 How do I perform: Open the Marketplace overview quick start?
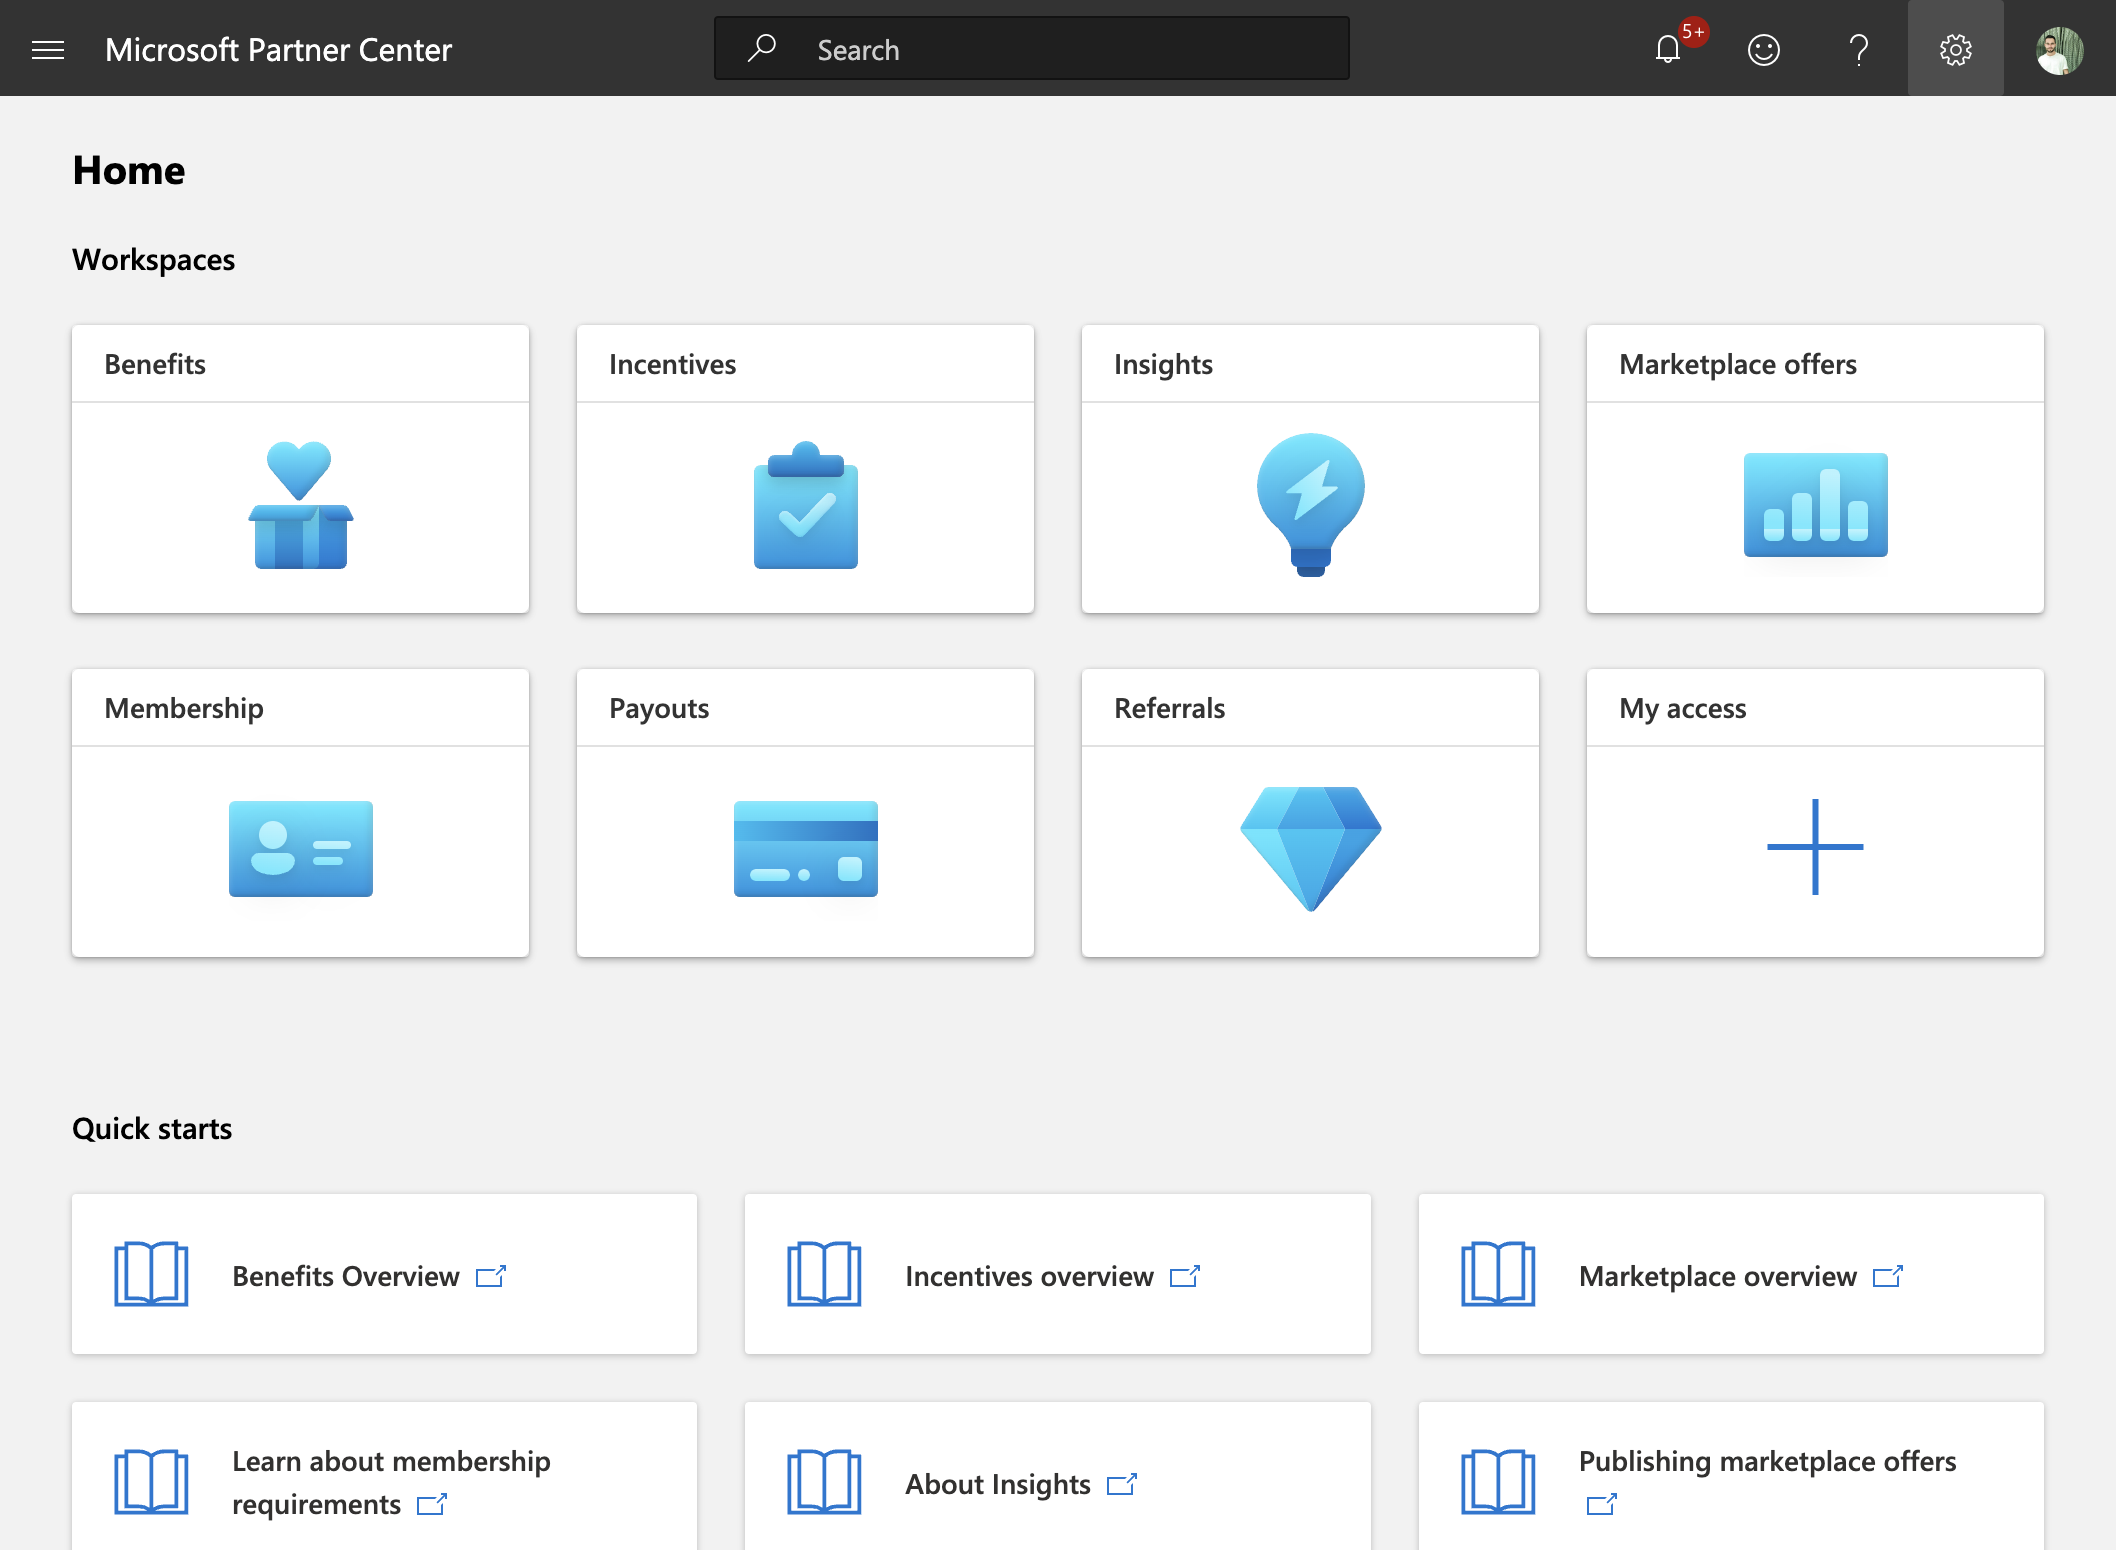pyautogui.click(x=1731, y=1274)
